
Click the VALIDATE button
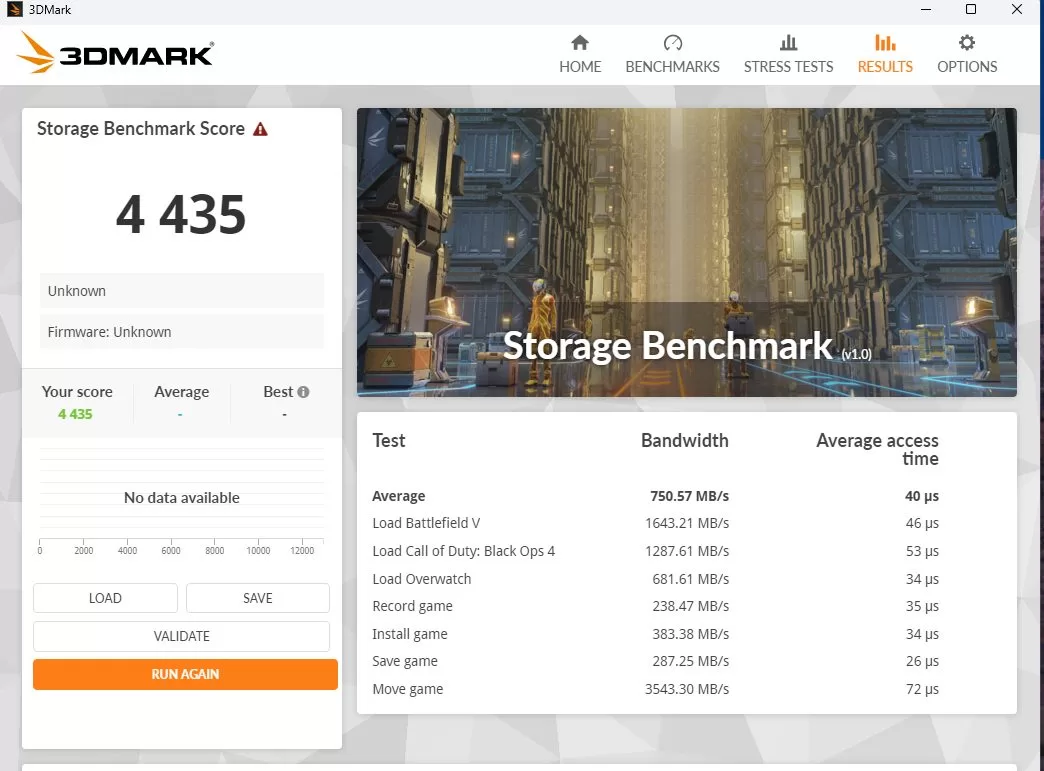pos(181,636)
